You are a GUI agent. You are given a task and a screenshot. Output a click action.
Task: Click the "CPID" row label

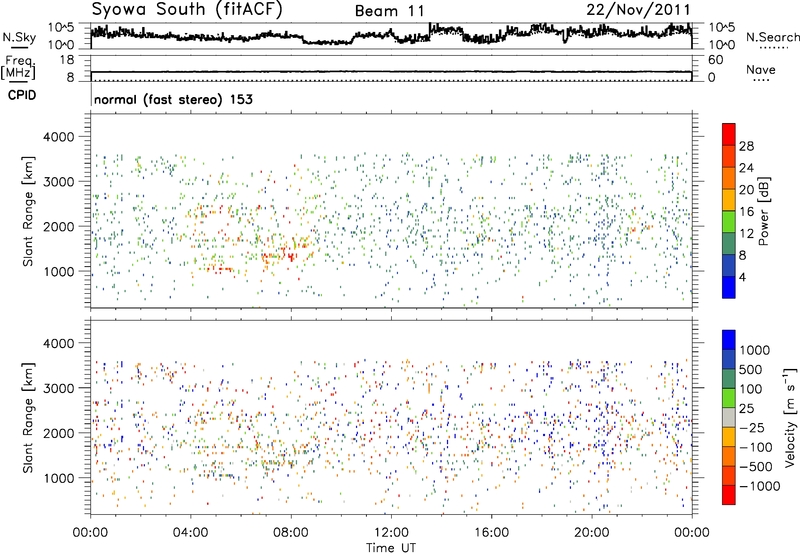(22, 95)
